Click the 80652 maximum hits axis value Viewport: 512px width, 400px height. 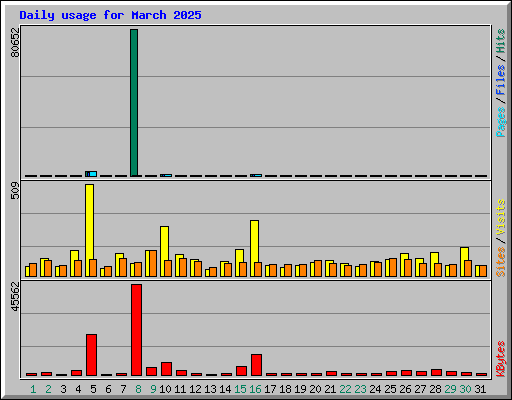[x=15, y=42]
